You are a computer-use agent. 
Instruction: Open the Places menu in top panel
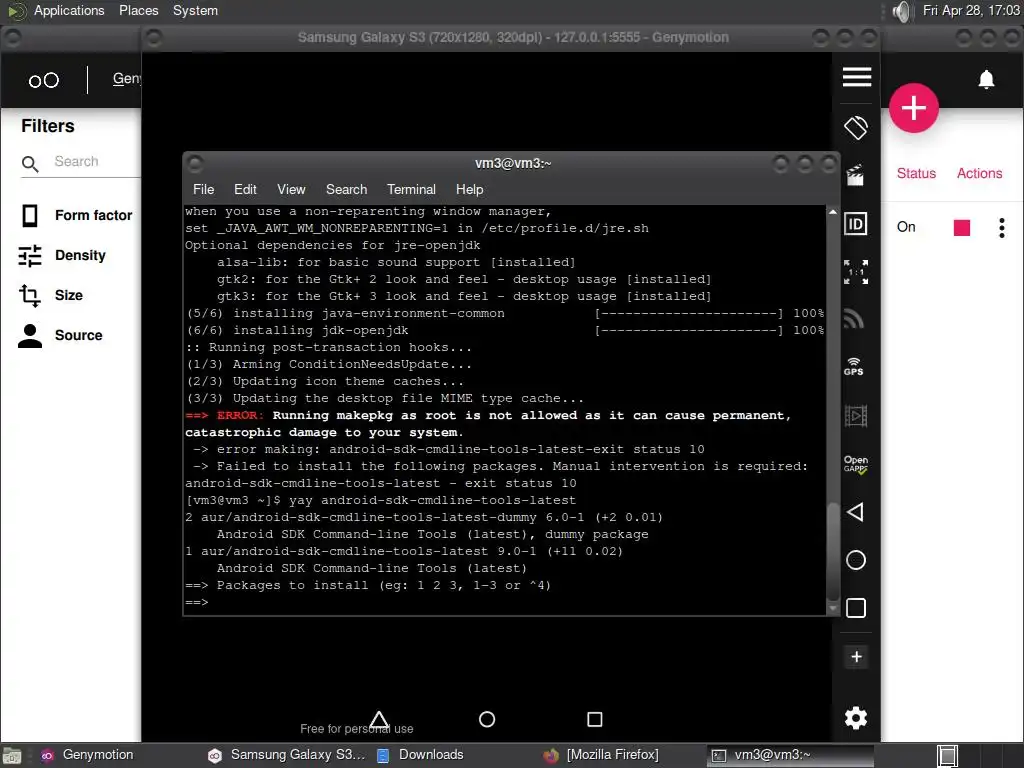(x=138, y=10)
